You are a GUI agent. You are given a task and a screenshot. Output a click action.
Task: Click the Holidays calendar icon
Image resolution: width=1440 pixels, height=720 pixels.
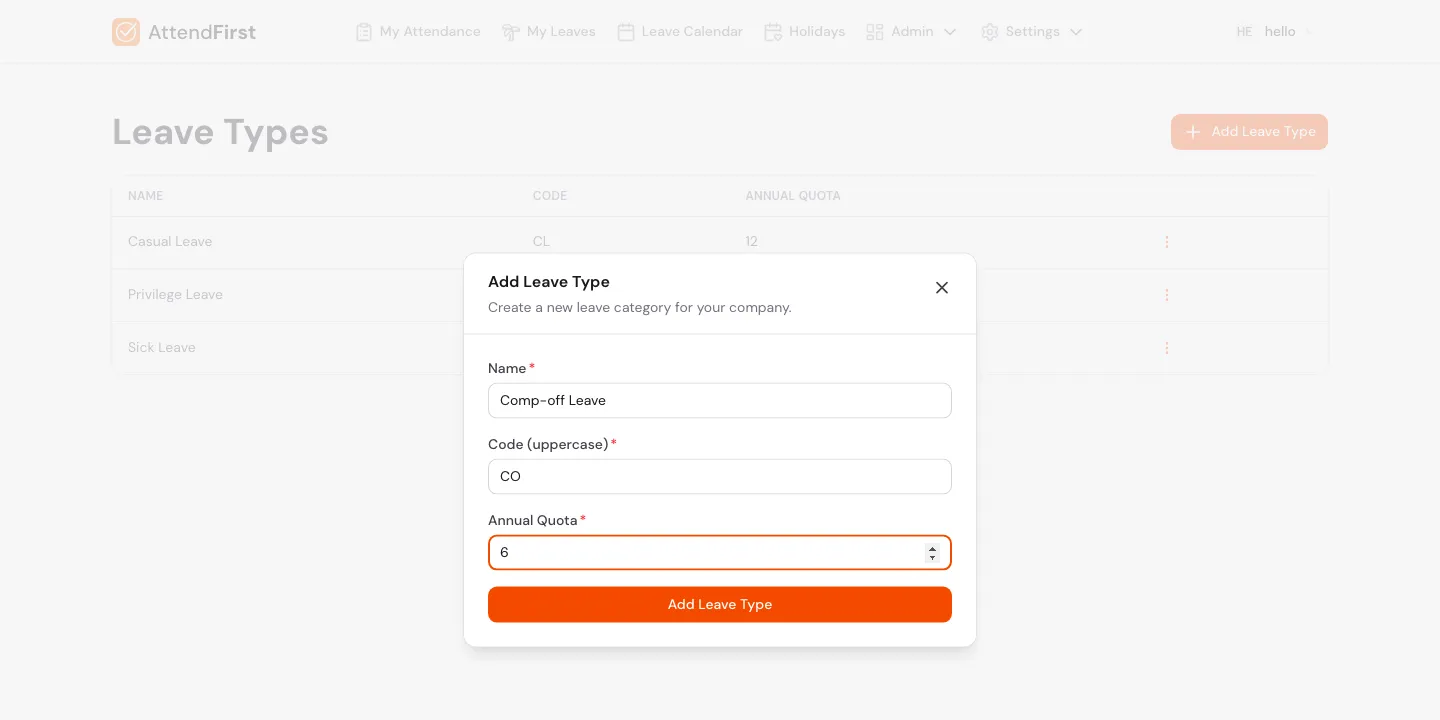(x=773, y=31)
